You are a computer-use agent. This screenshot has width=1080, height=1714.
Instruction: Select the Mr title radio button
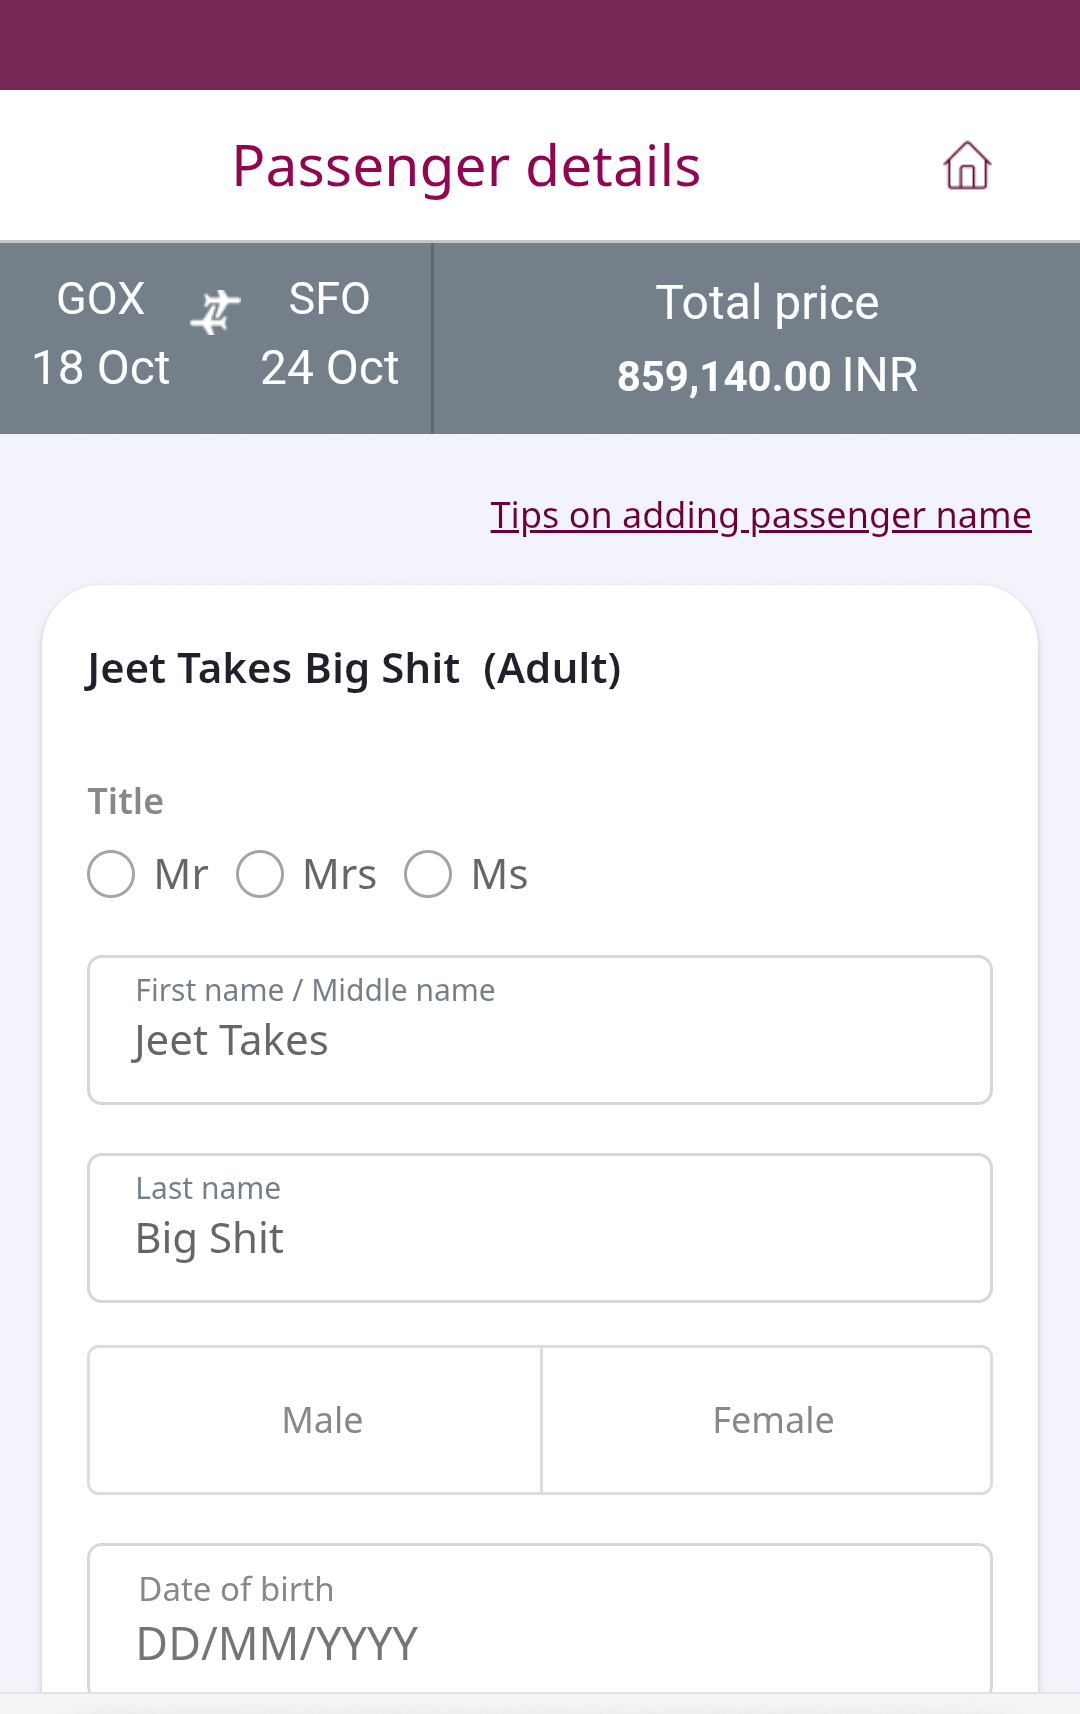click(x=111, y=874)
